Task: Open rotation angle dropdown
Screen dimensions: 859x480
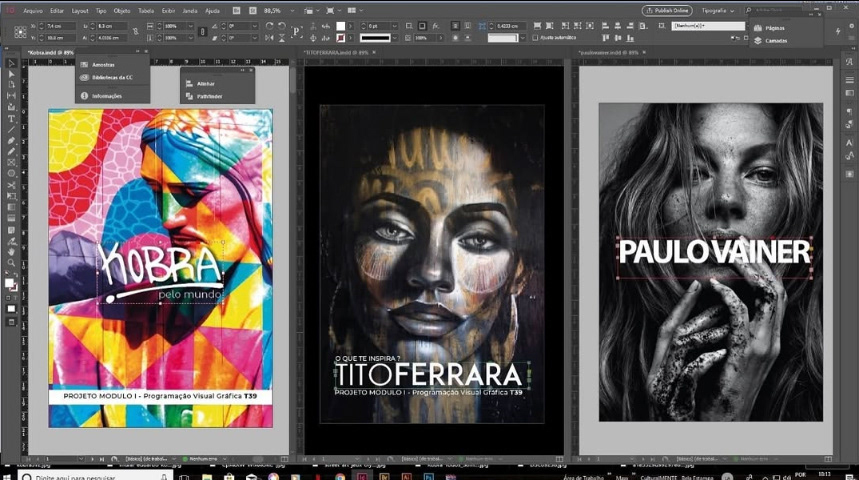Action: point(255,26)
